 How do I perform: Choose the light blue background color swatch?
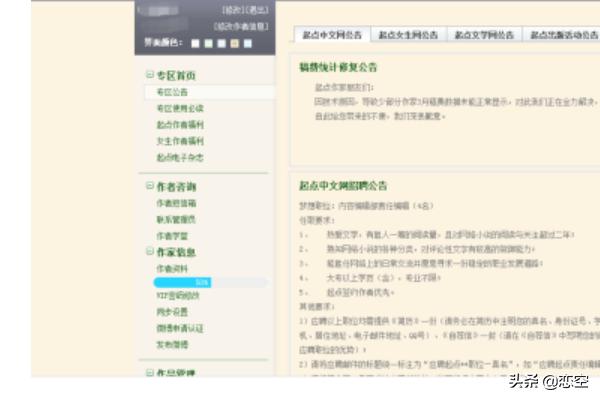click(248, 43)
